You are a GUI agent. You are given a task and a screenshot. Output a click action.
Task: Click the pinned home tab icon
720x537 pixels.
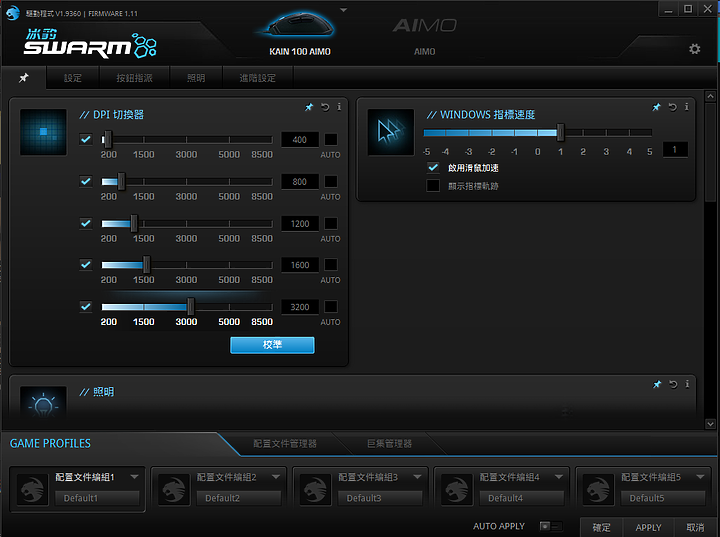click(23, 78)
